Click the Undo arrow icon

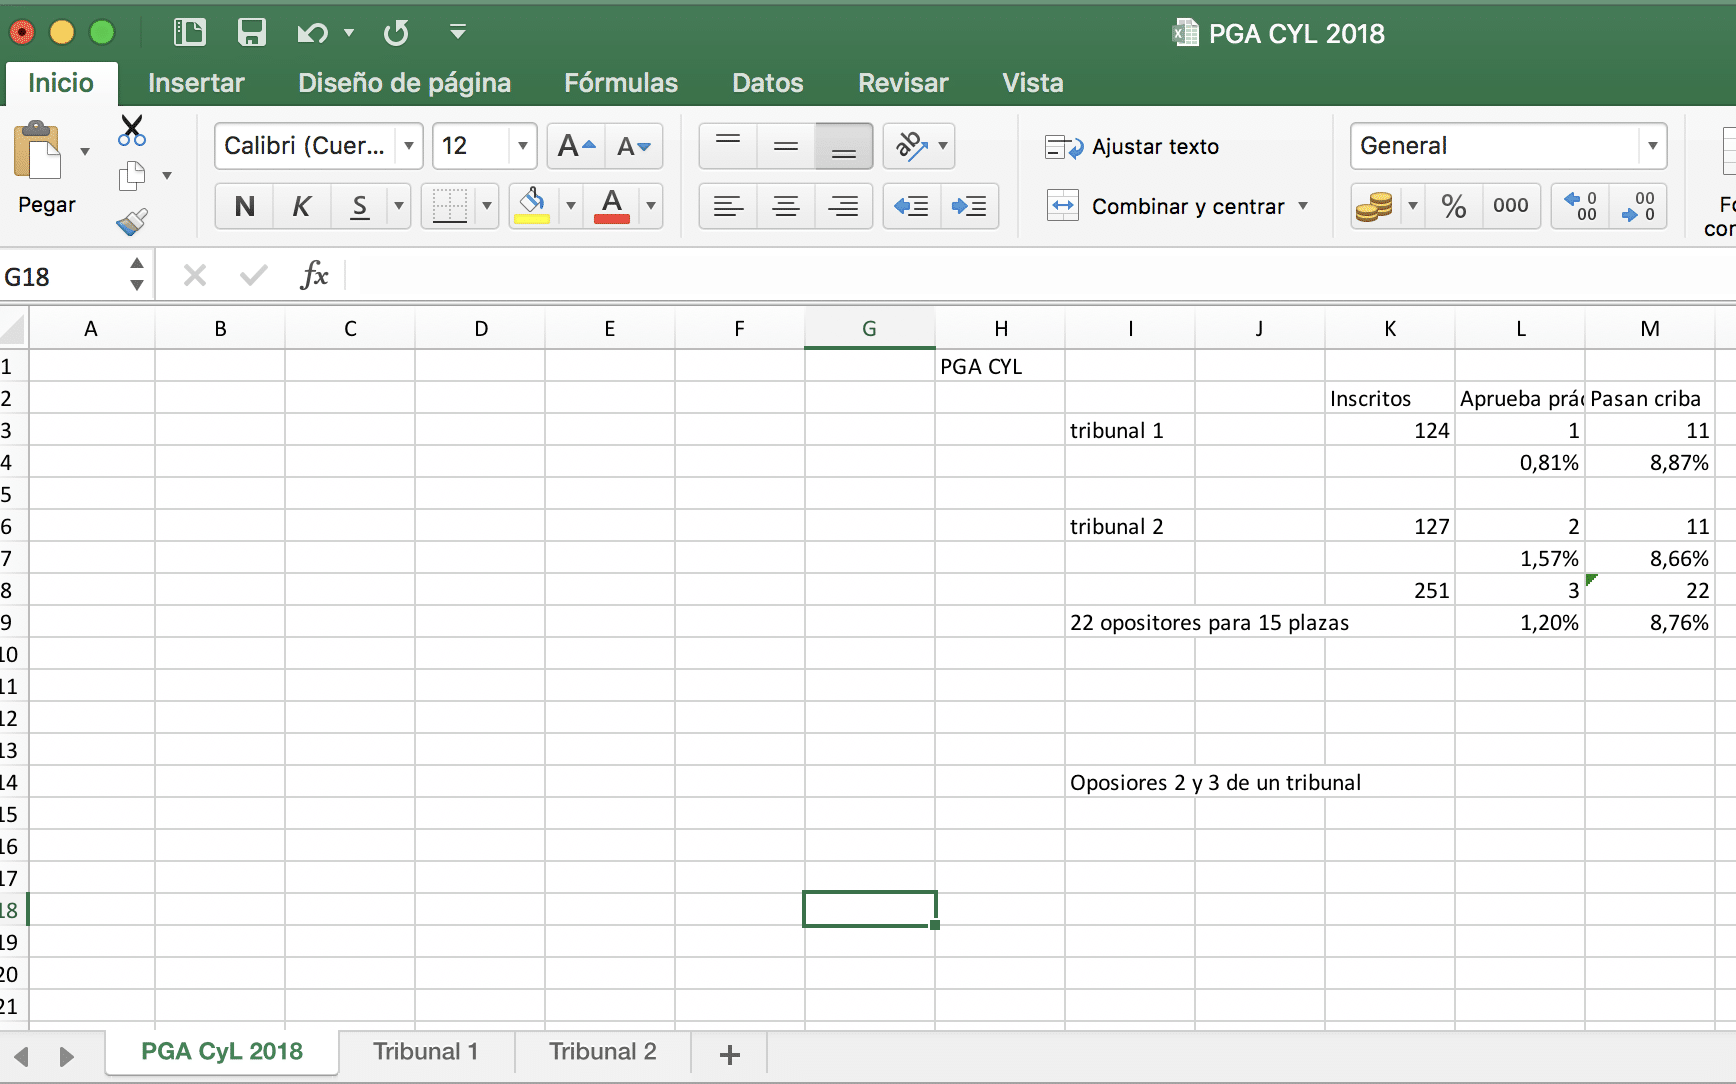tap(312, 33)
